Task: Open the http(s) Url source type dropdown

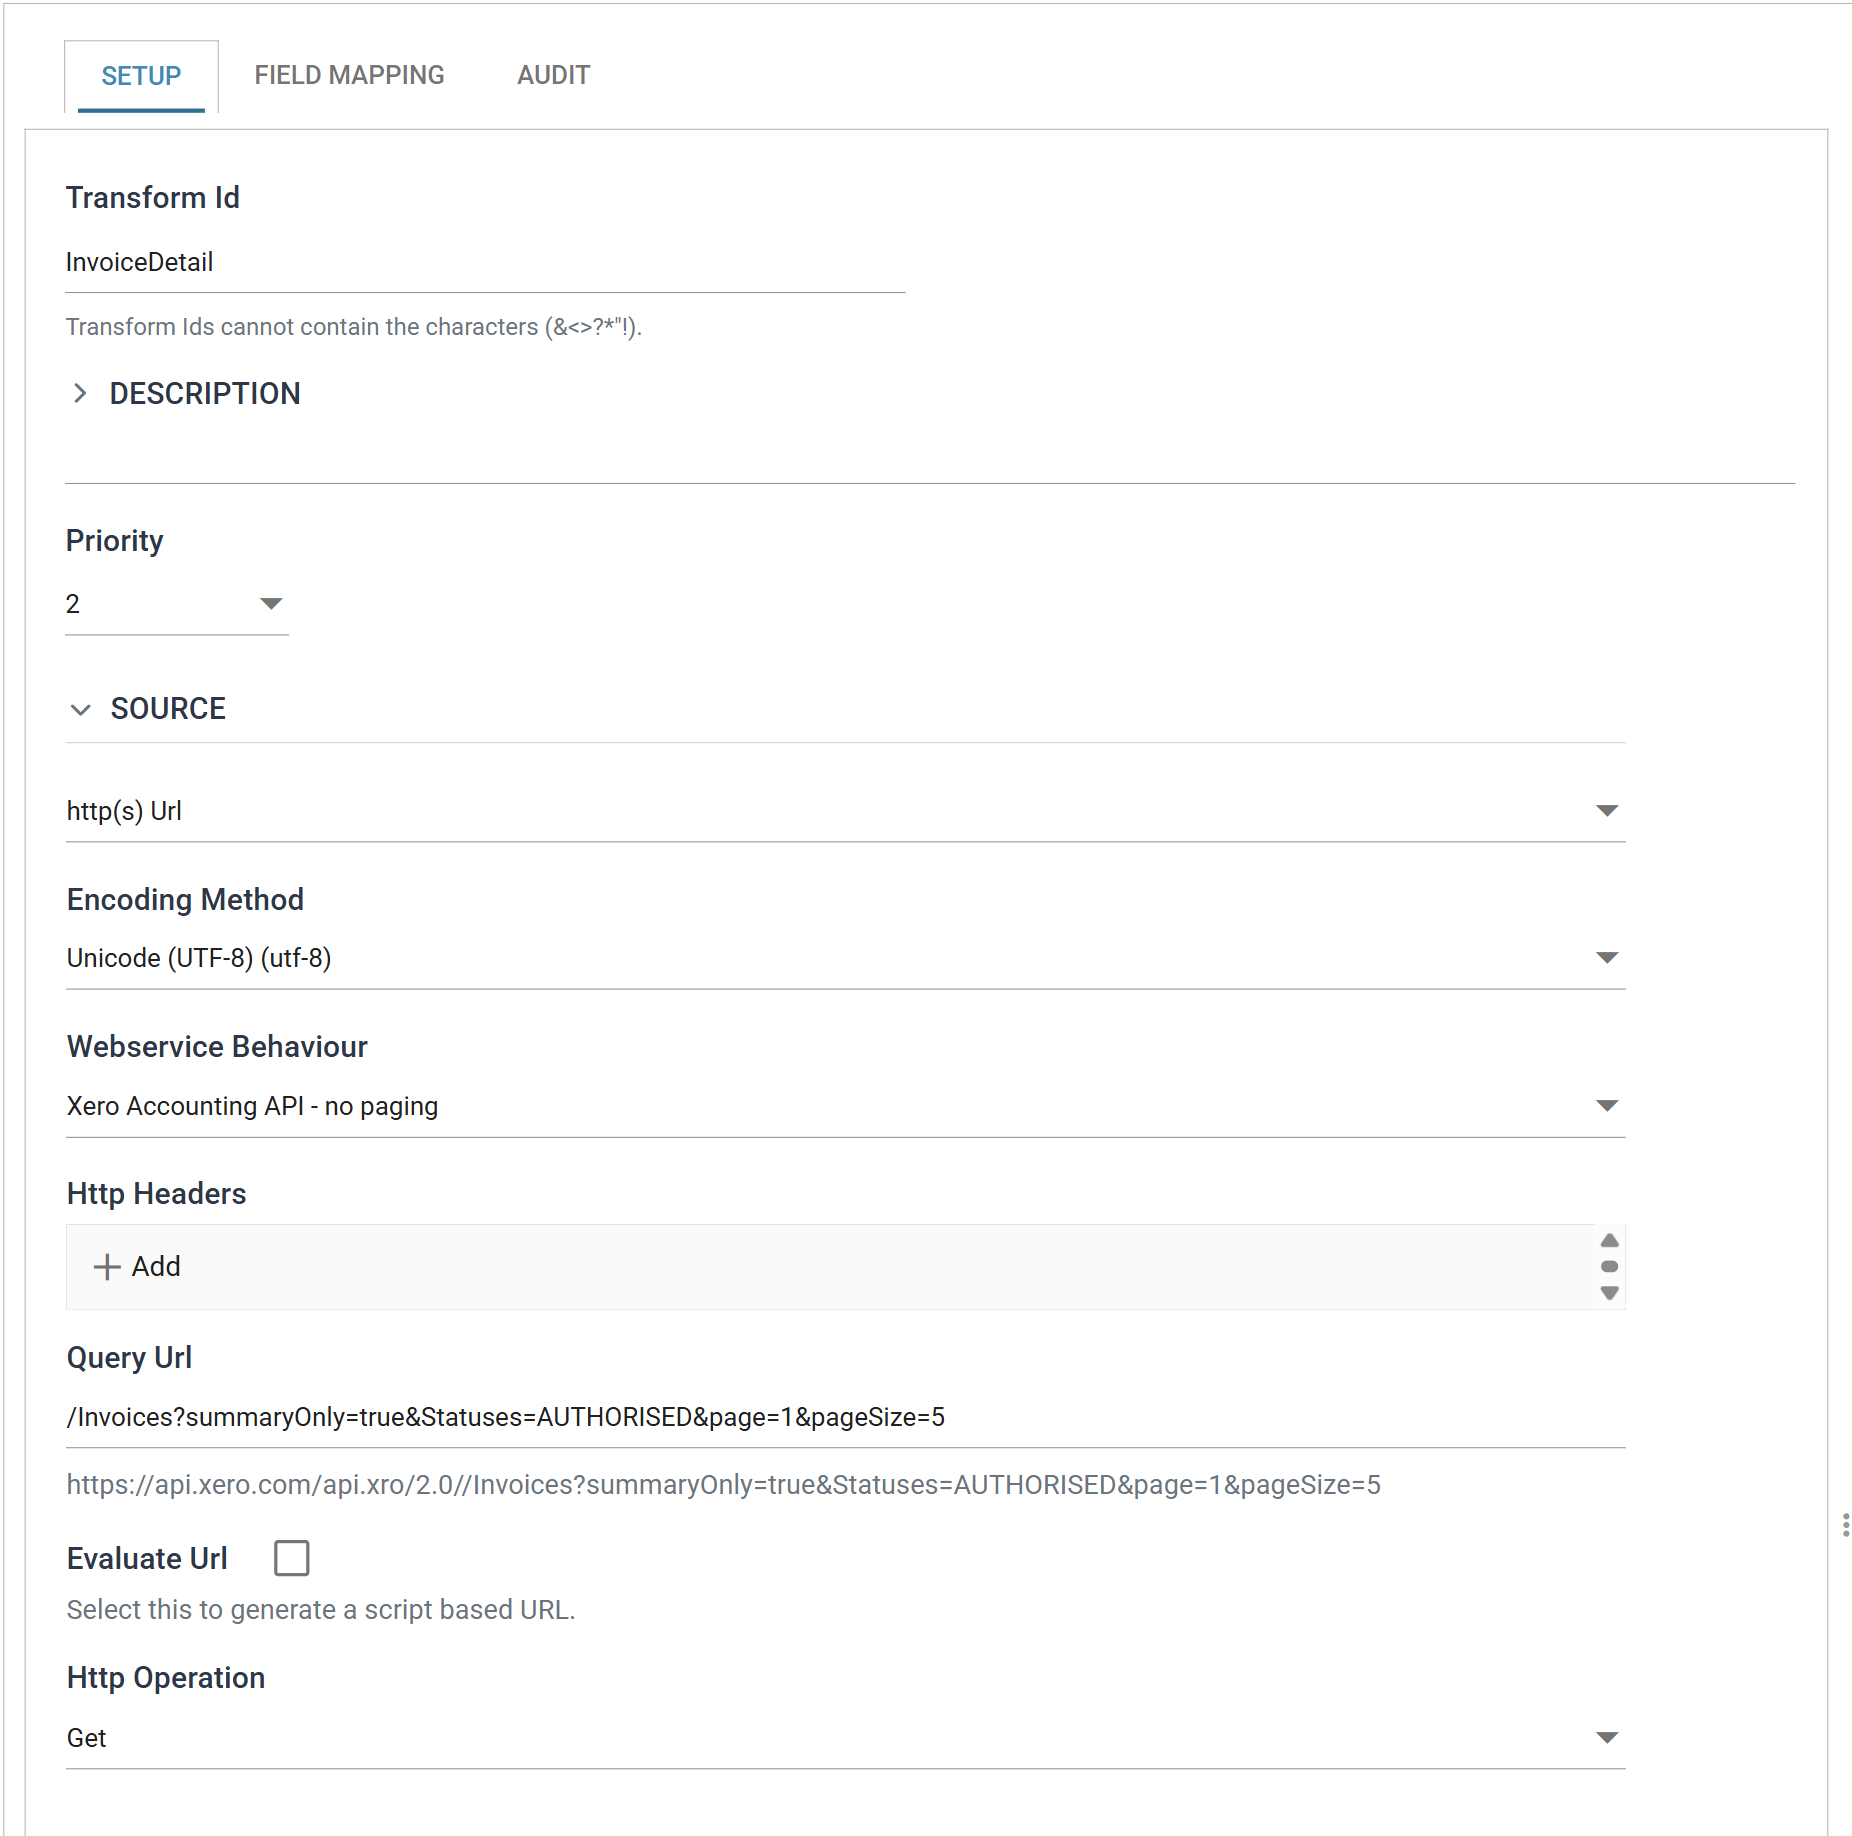Action: pyautogui.click(x=845, y=811)
